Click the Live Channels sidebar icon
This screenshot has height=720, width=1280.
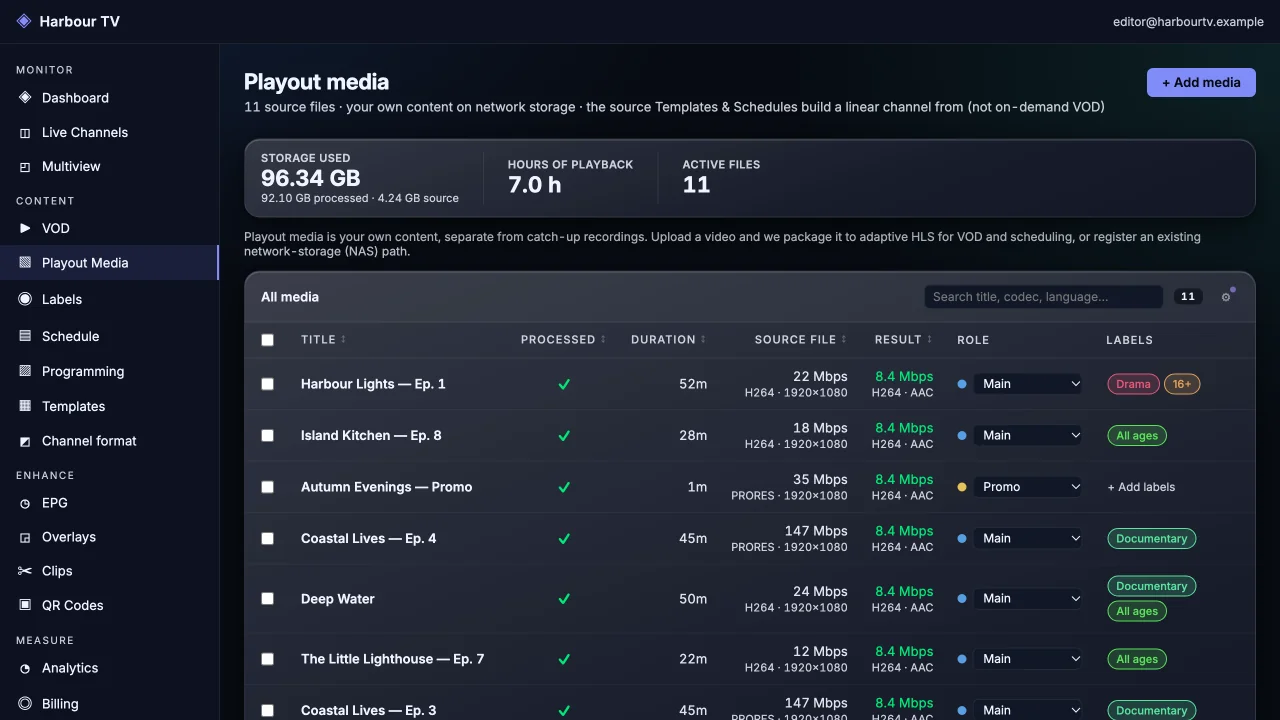pos(25,133)
